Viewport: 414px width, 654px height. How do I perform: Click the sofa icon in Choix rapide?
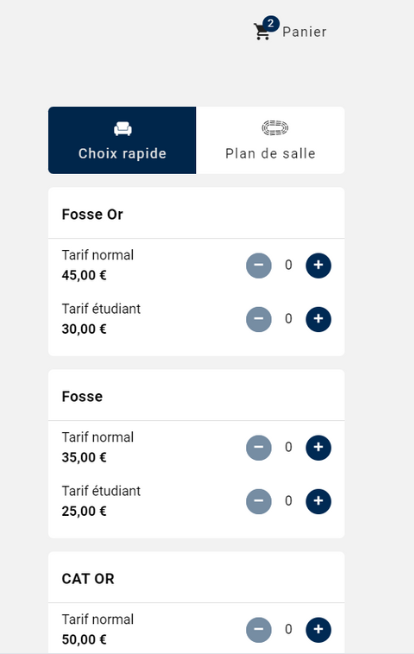click(x=123, y=129)
